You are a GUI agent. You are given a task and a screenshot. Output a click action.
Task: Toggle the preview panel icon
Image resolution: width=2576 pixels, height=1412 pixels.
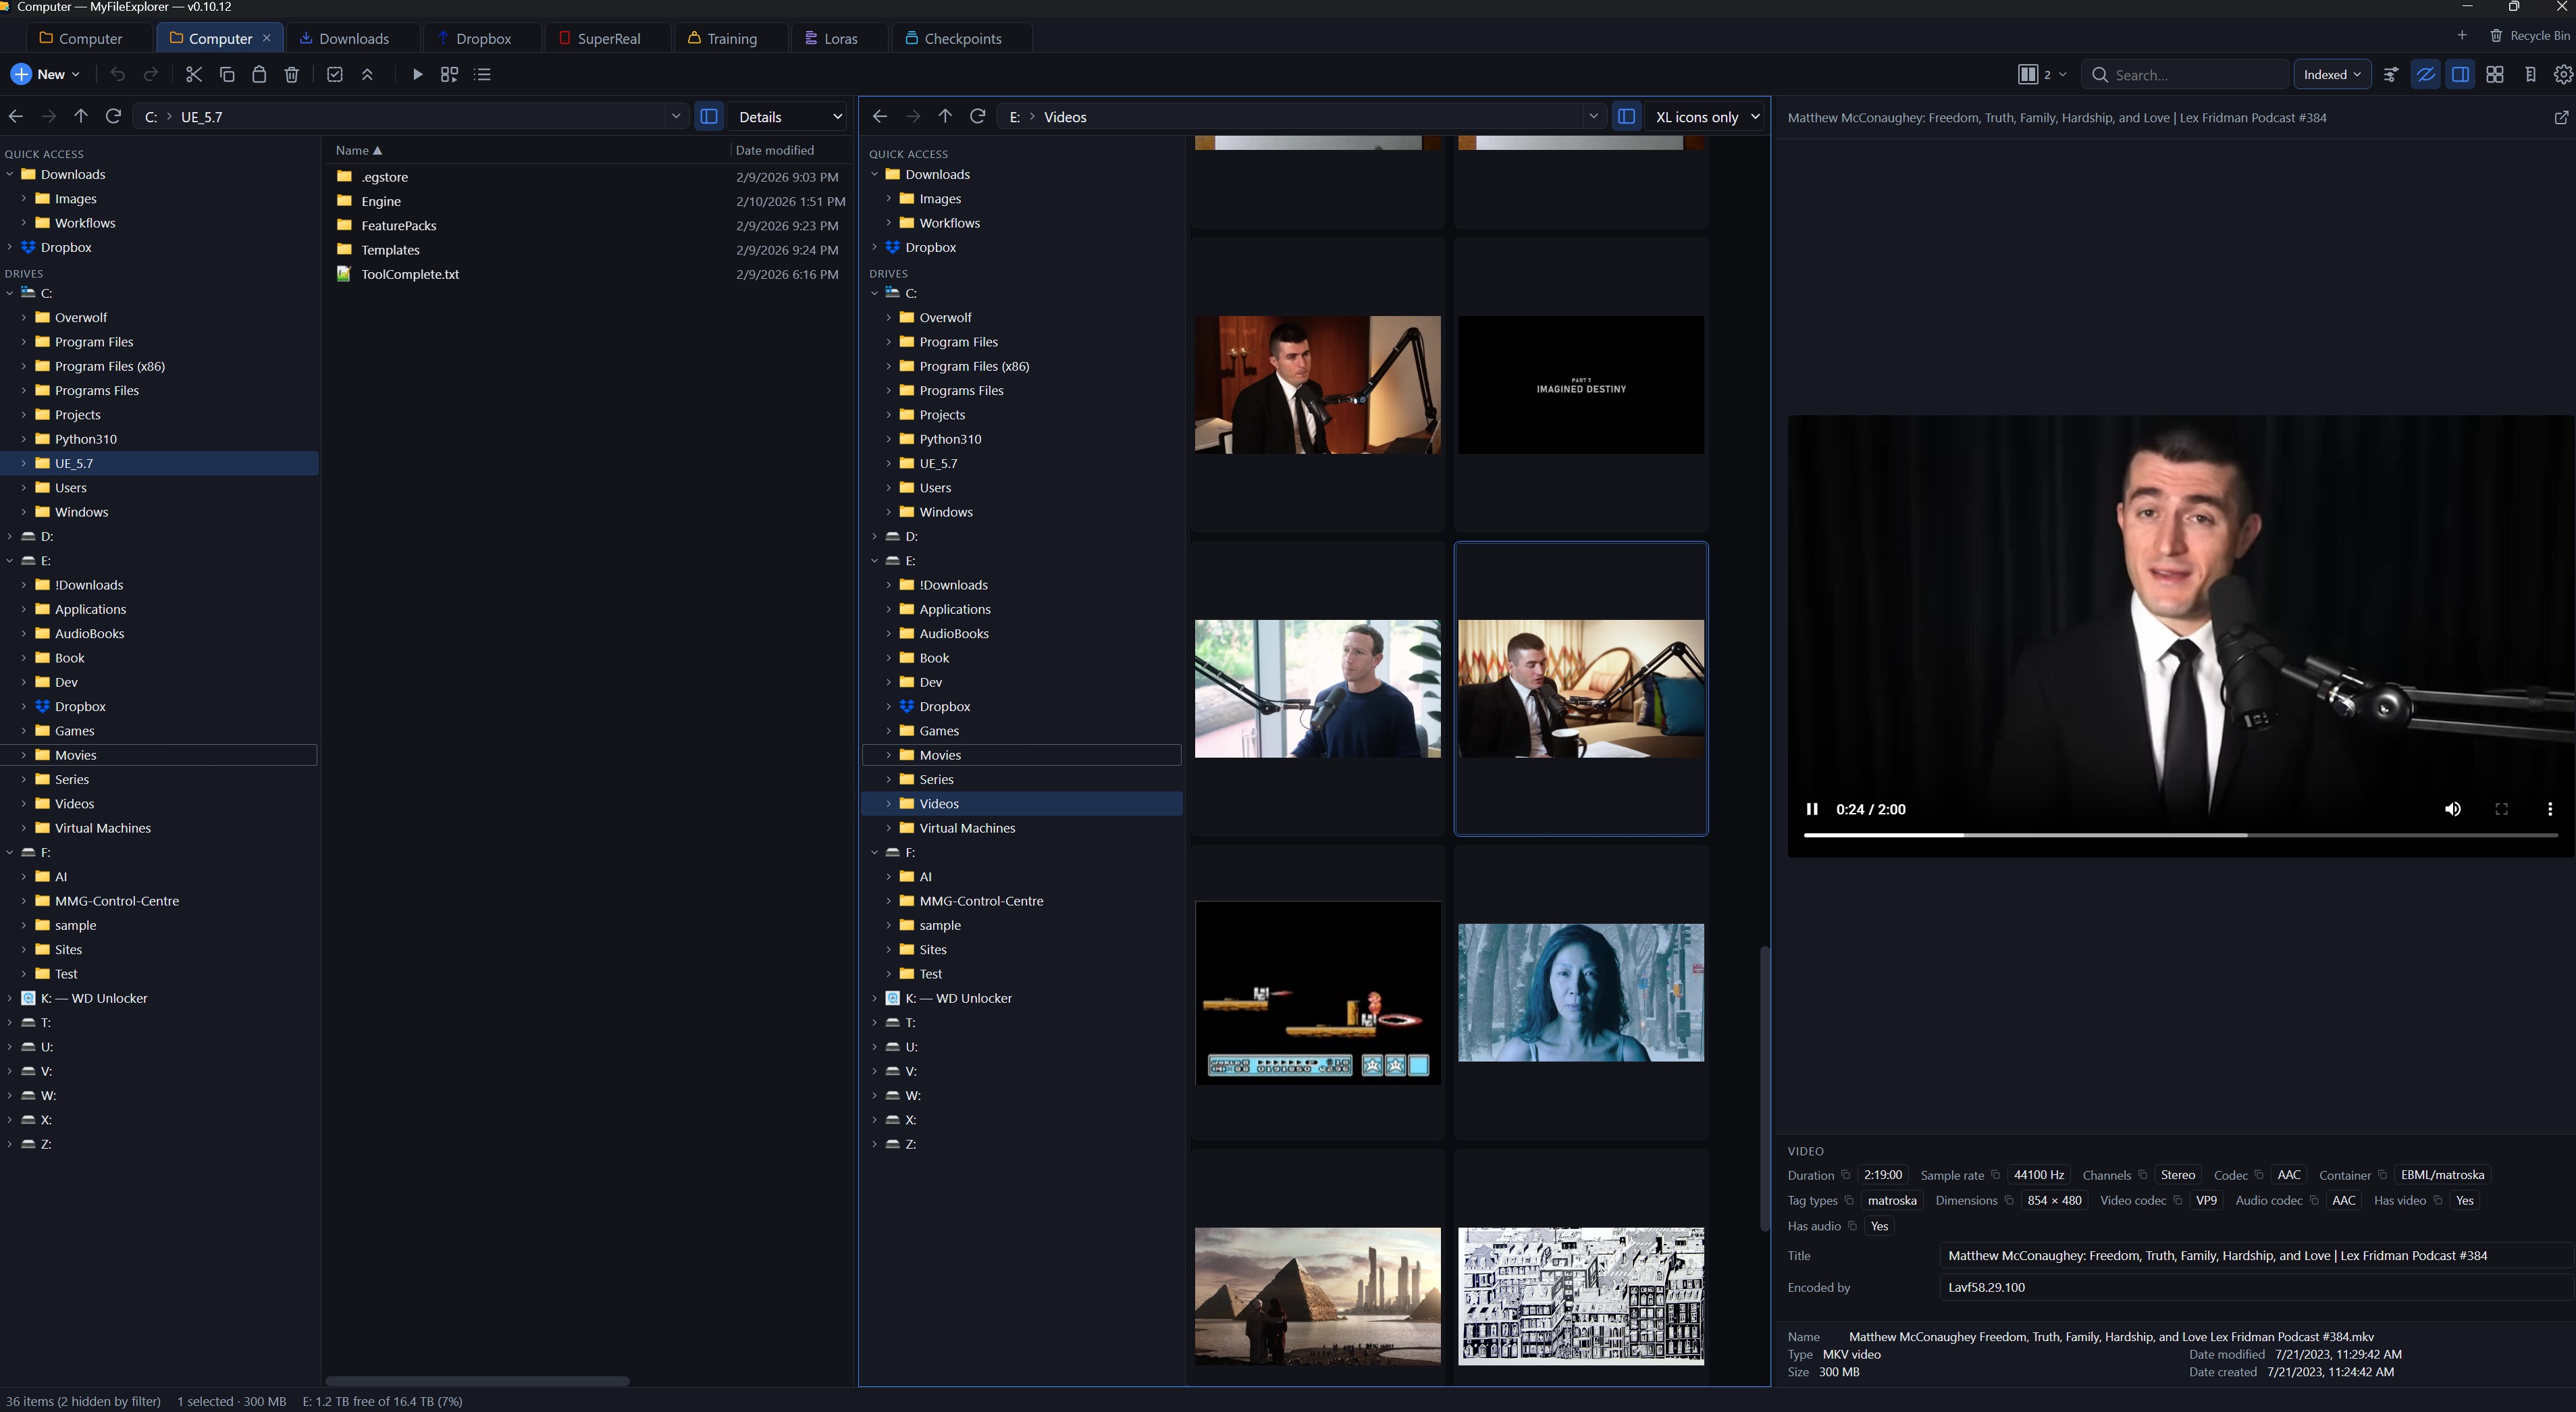tap(2461, 74)
